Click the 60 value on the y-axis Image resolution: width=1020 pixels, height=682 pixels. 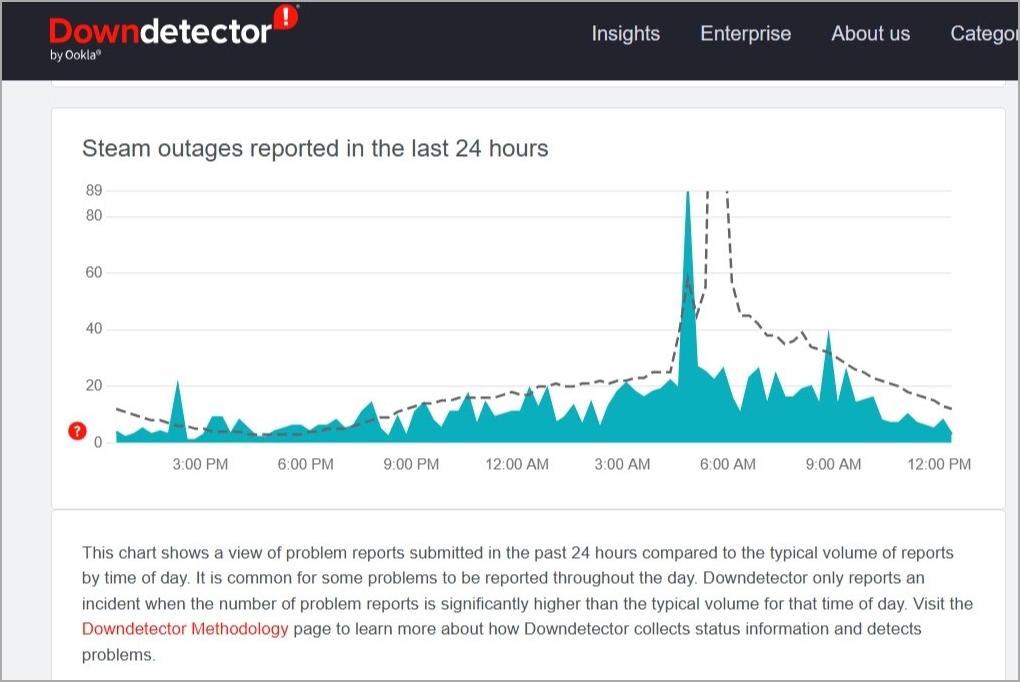(94, 272)
